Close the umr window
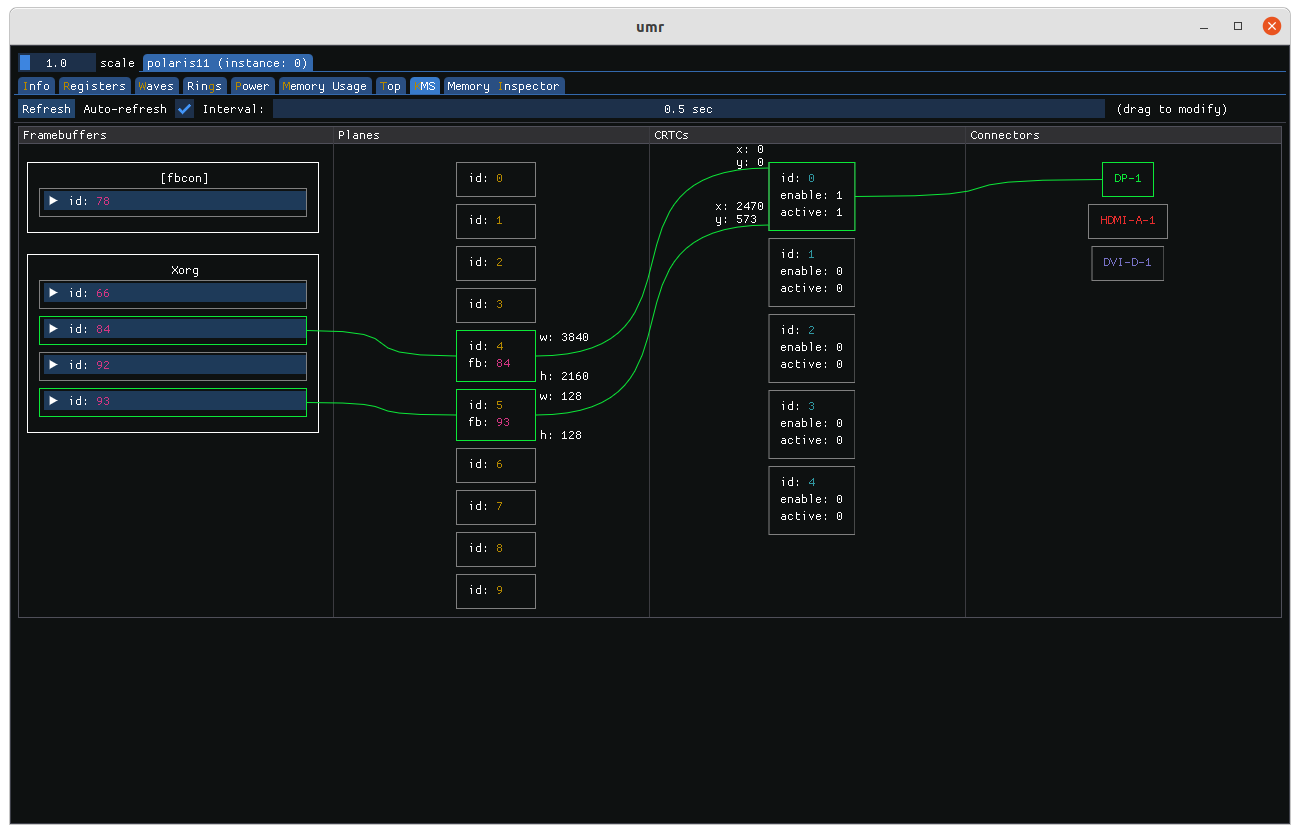 pos(1272,26)
